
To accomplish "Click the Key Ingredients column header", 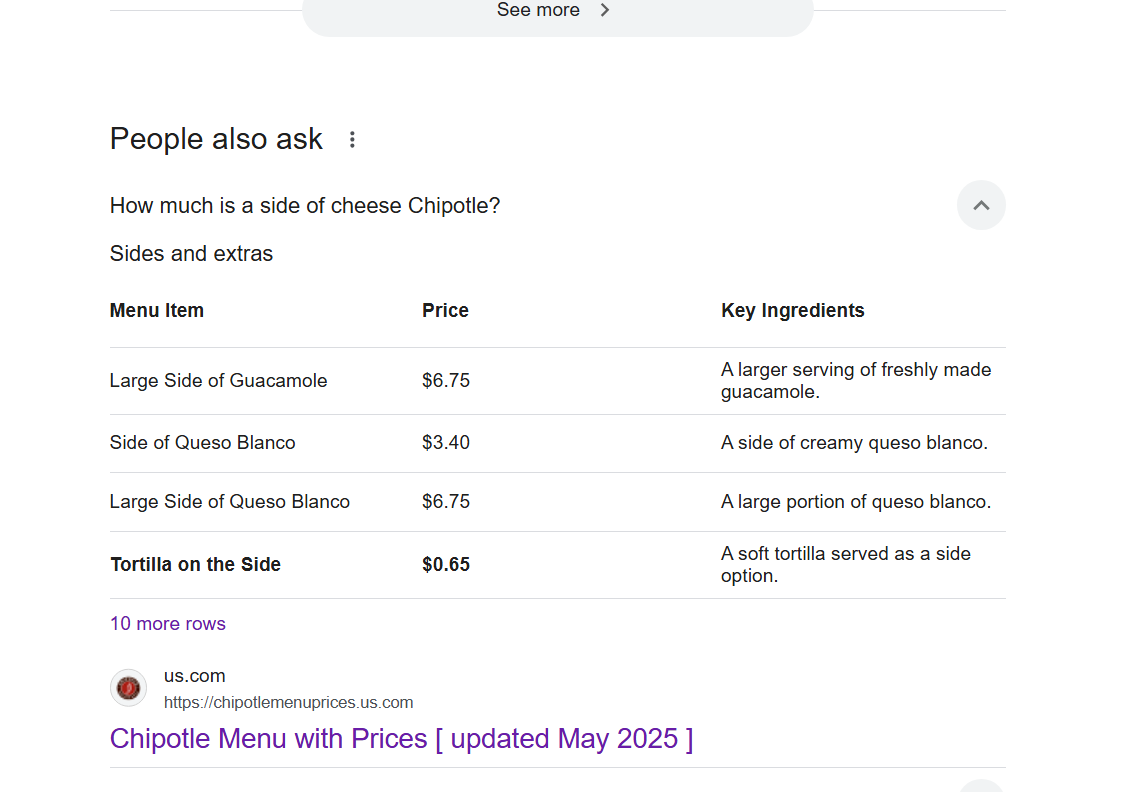I will pos(793,311).
